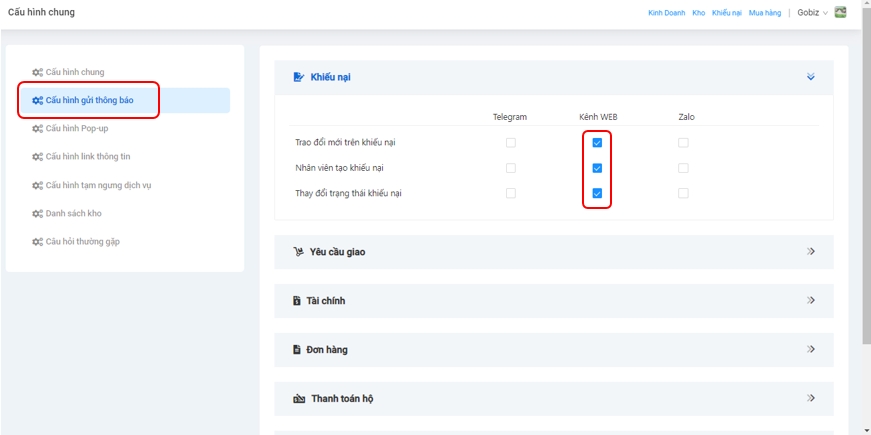Click the gear icon next to Cấu hình Pop-up
This screenshot has width=871, height=435.
pos(37,129)
